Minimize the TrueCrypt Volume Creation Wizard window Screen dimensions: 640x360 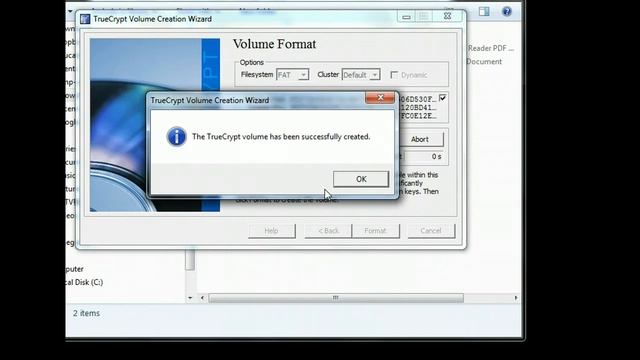[407, 17]
